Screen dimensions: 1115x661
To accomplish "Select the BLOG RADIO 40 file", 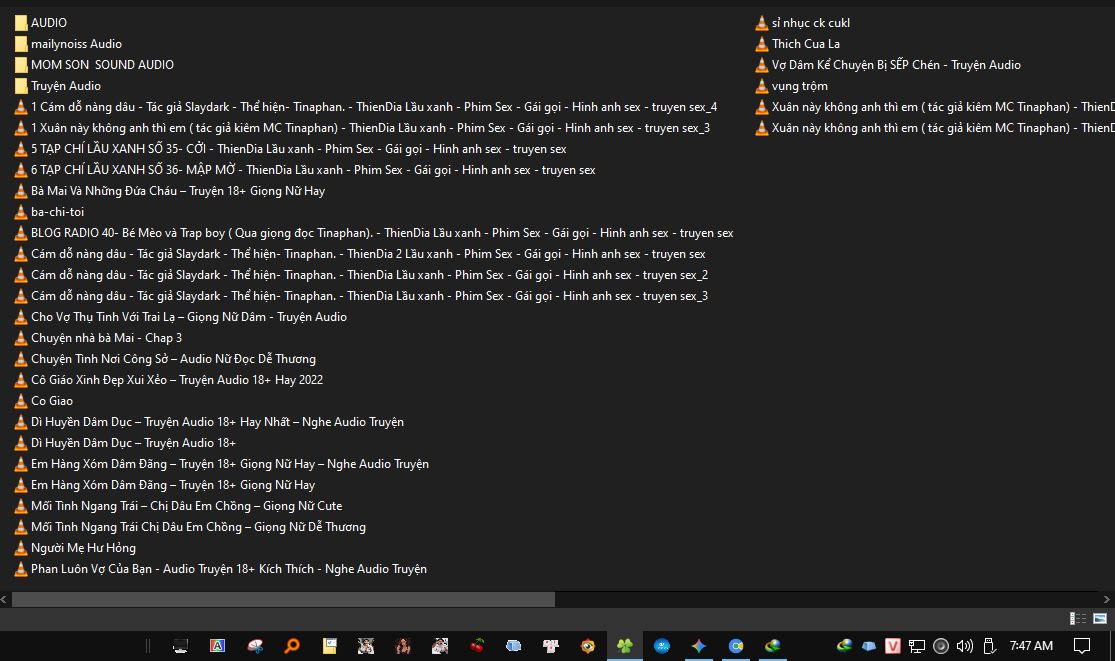I will (x=374, y=233).
